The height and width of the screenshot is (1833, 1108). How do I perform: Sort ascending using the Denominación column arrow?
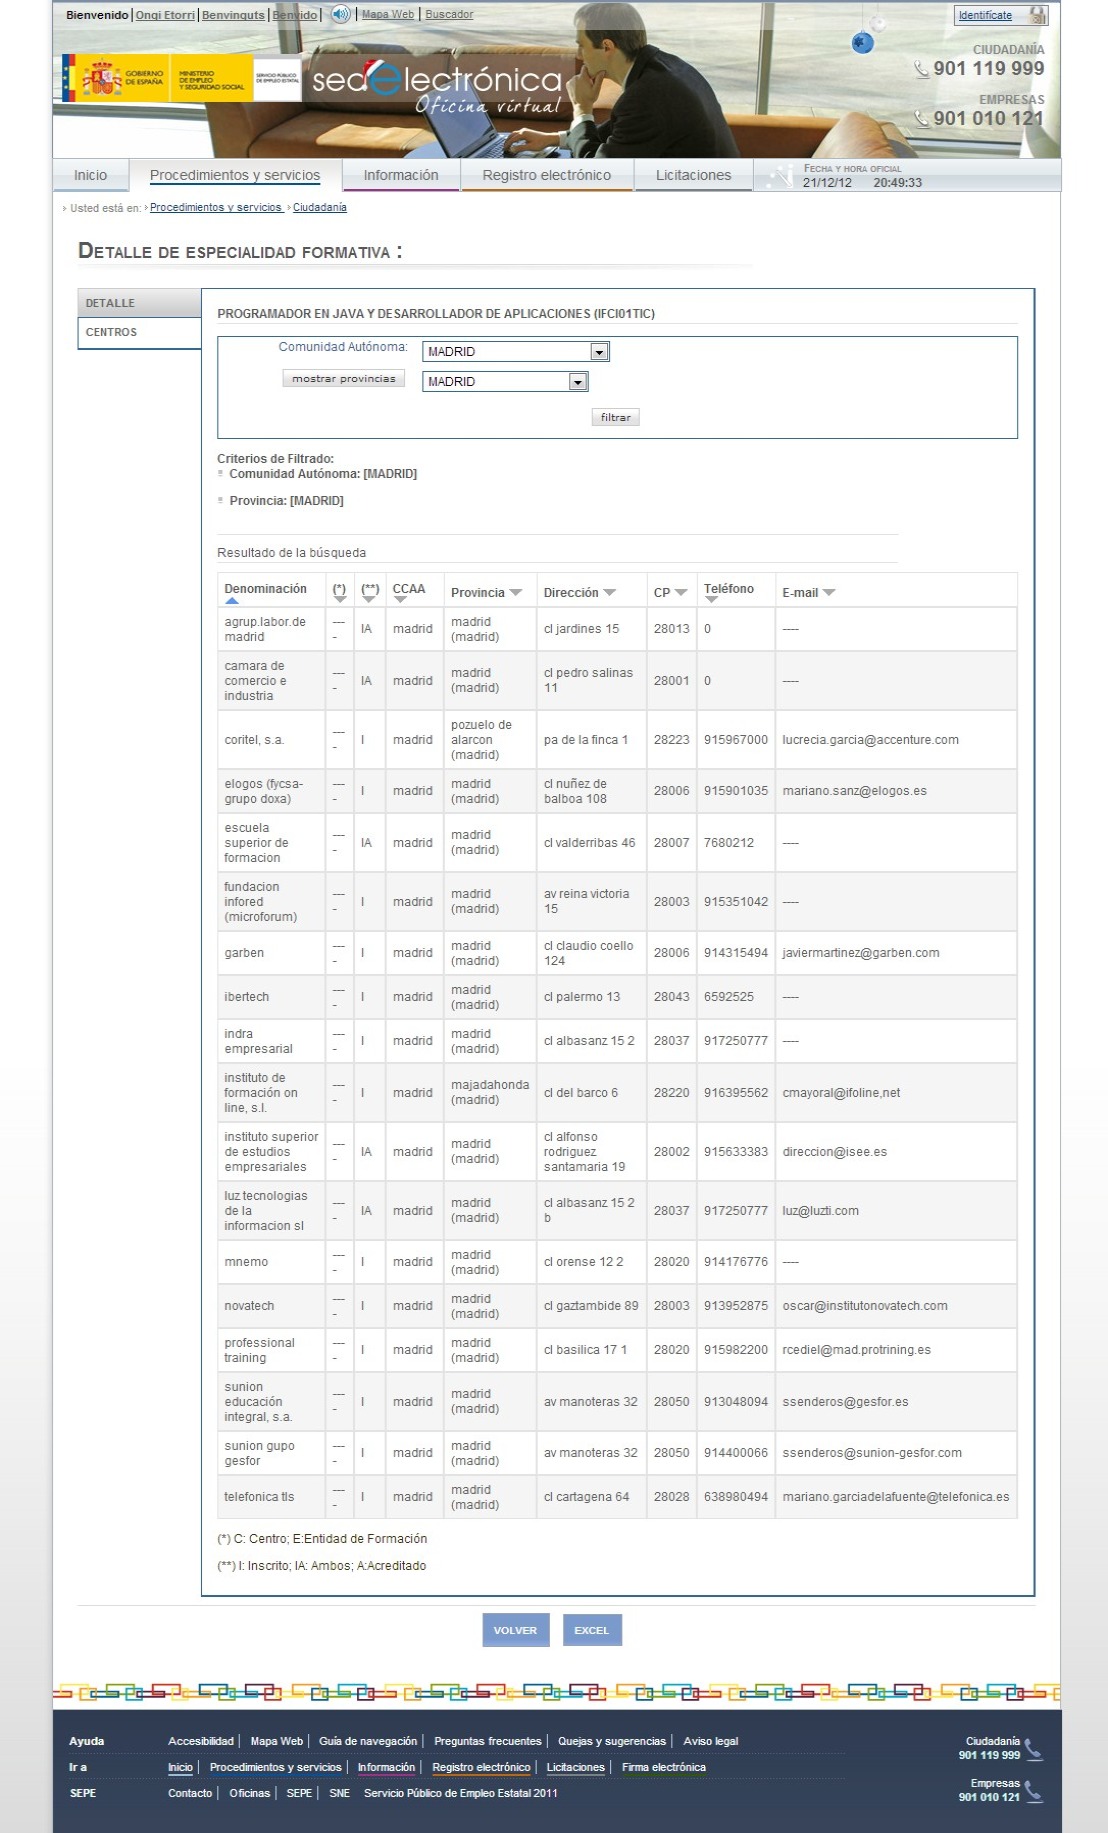click(232, 601)
